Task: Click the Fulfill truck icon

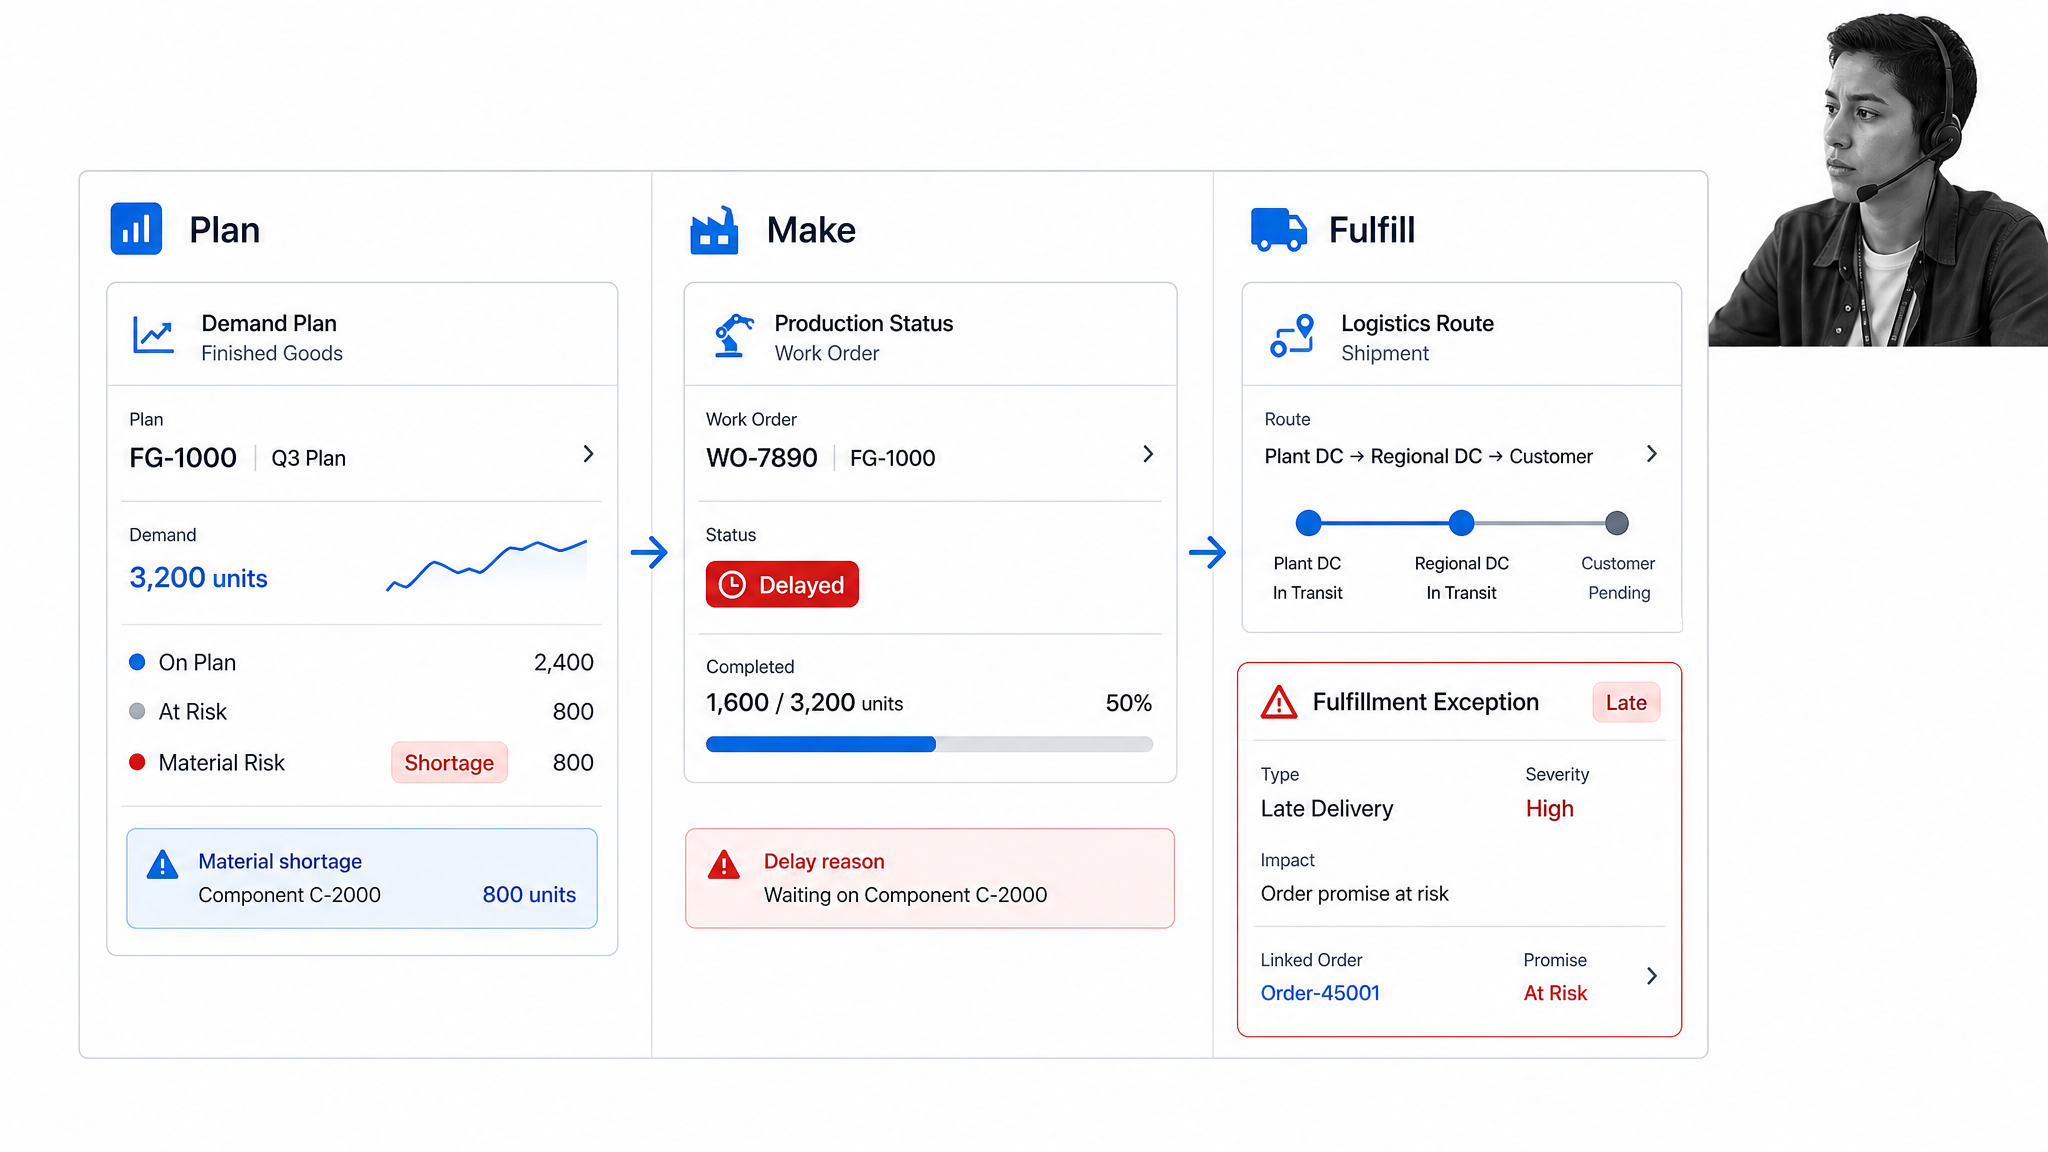Action: 1279,229
